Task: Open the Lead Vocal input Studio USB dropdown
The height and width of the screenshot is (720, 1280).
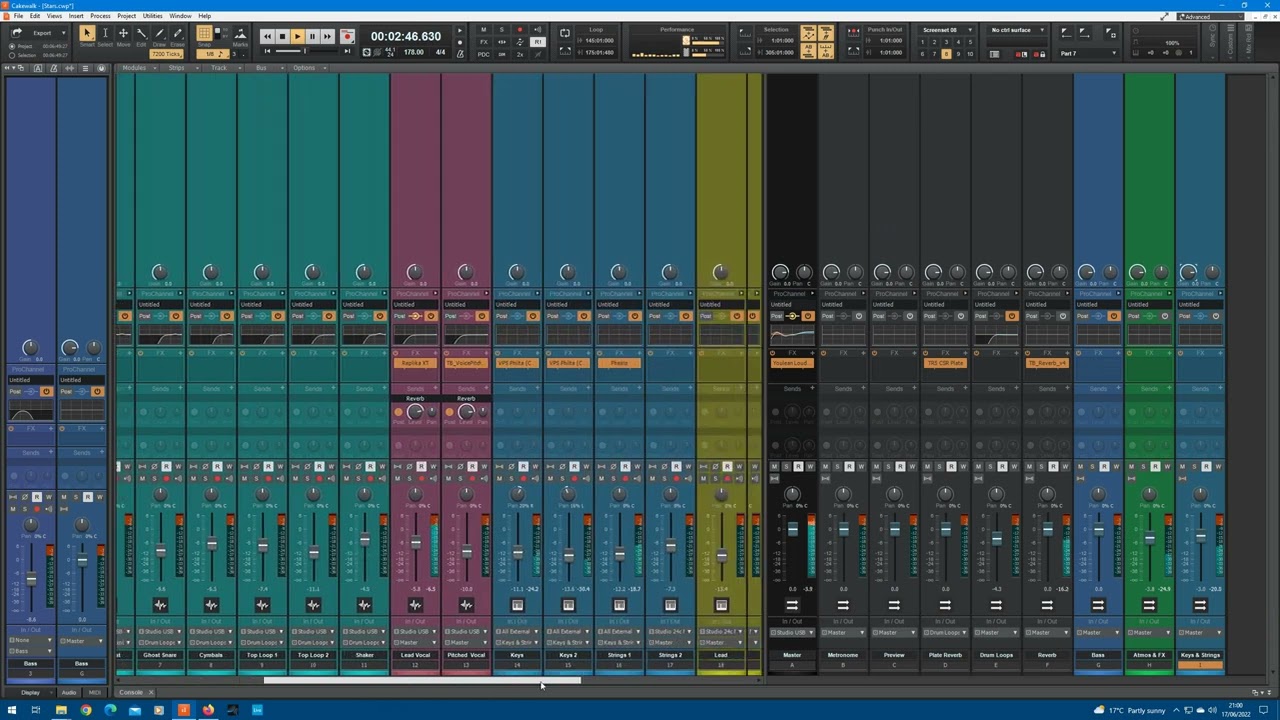Action: point(415,632)
